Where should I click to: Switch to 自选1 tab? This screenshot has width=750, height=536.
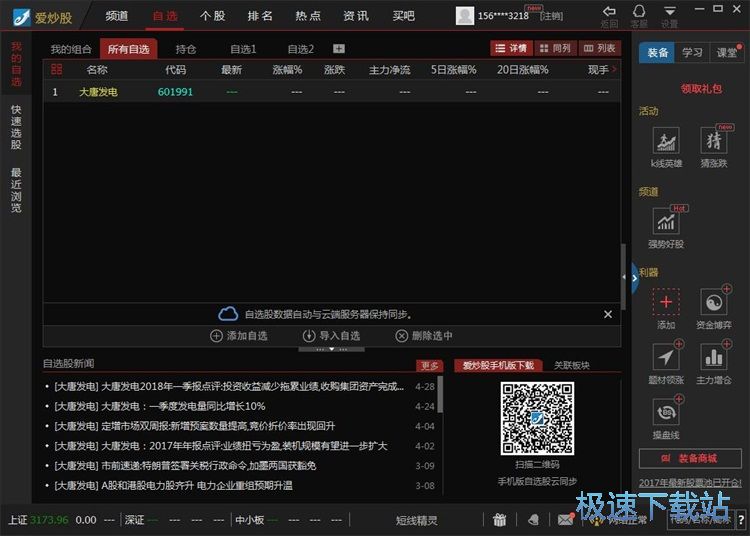pos(243,49)
